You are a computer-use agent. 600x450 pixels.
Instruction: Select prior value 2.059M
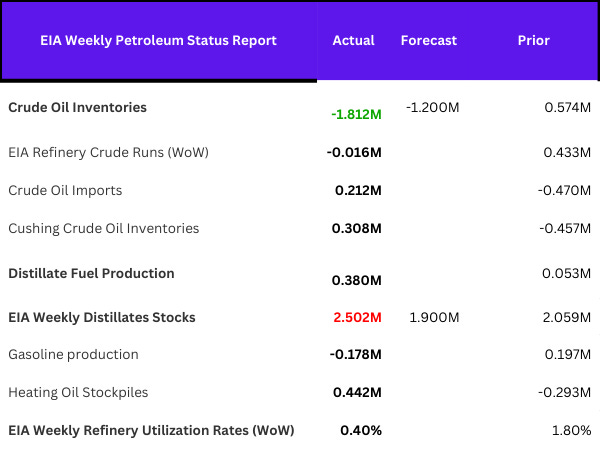[567, 318]
